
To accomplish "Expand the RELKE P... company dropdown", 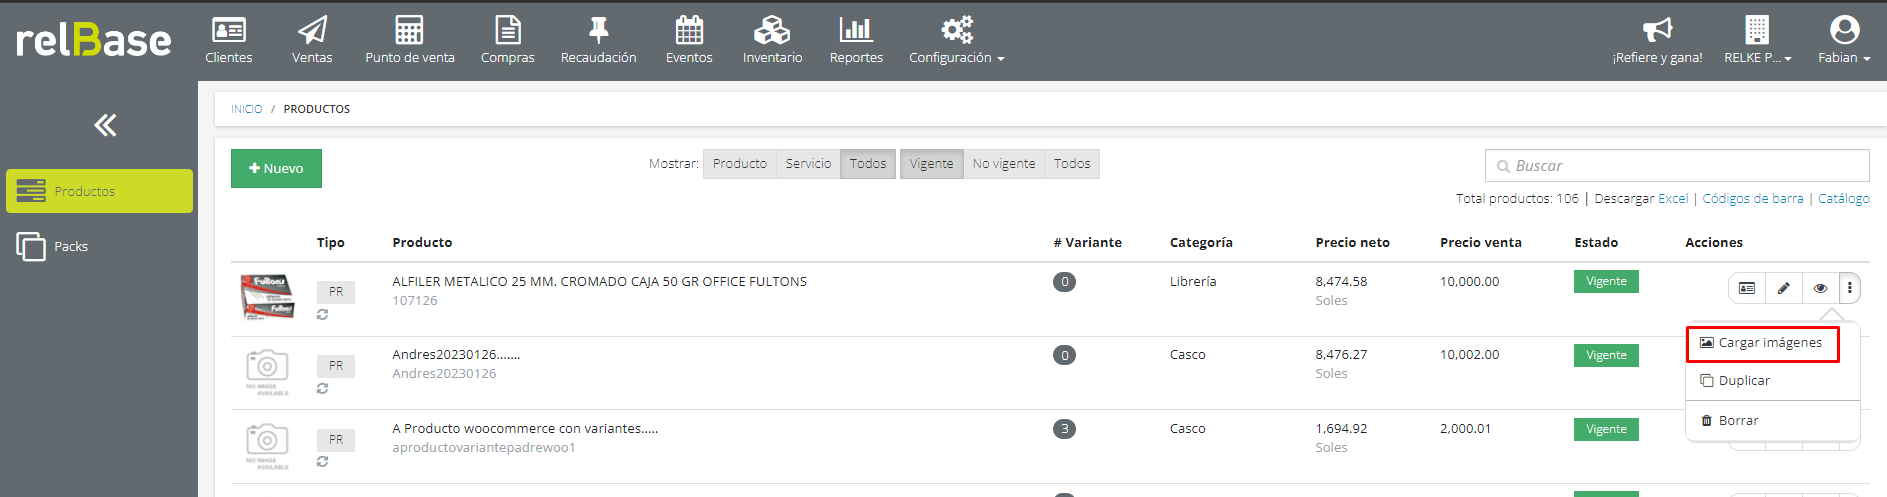I will coord(1757,40).
